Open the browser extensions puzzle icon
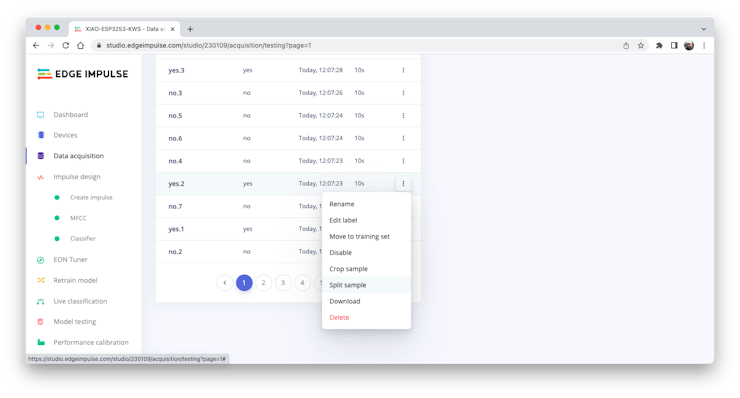740x398 pixels. (x=659, y=45)
